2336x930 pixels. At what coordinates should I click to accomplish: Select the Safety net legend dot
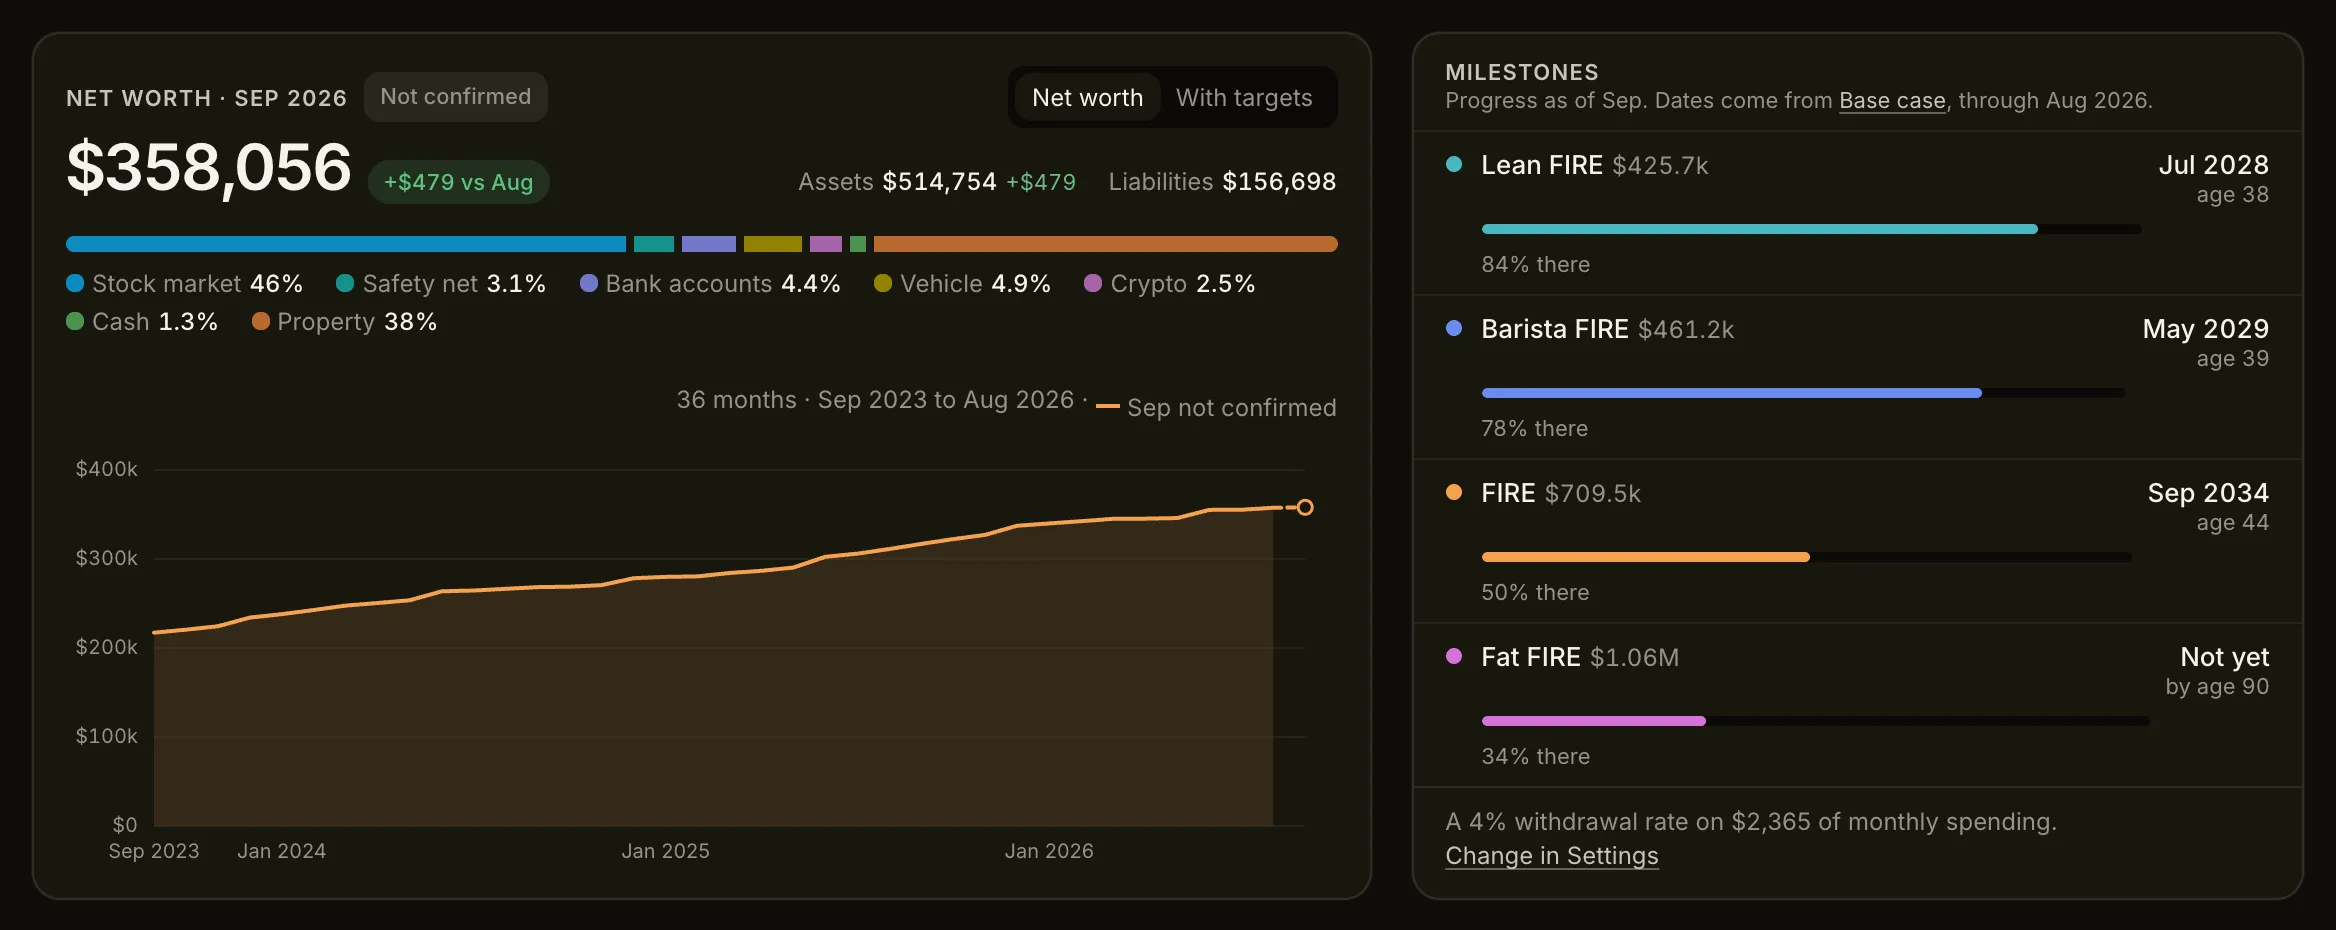pyautogui.click(x=345, y=283)
